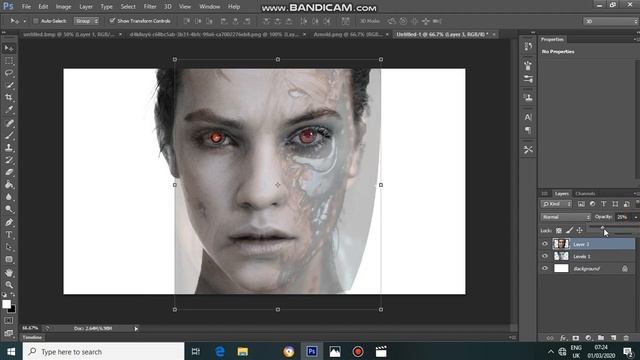
Task: Click the Opacity slider handle
Action: coord(603,227)
